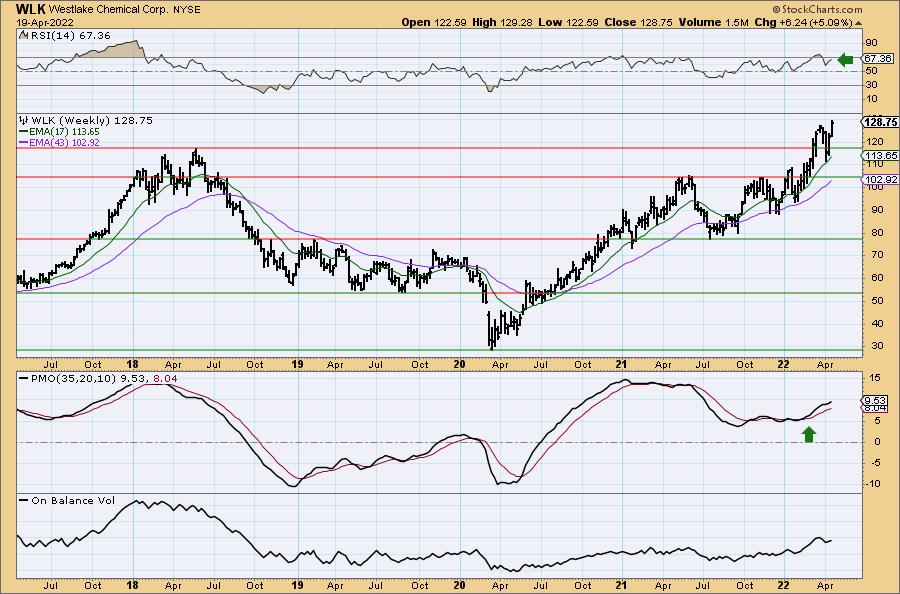Click the Open 122.59 value

click(435, 22)
